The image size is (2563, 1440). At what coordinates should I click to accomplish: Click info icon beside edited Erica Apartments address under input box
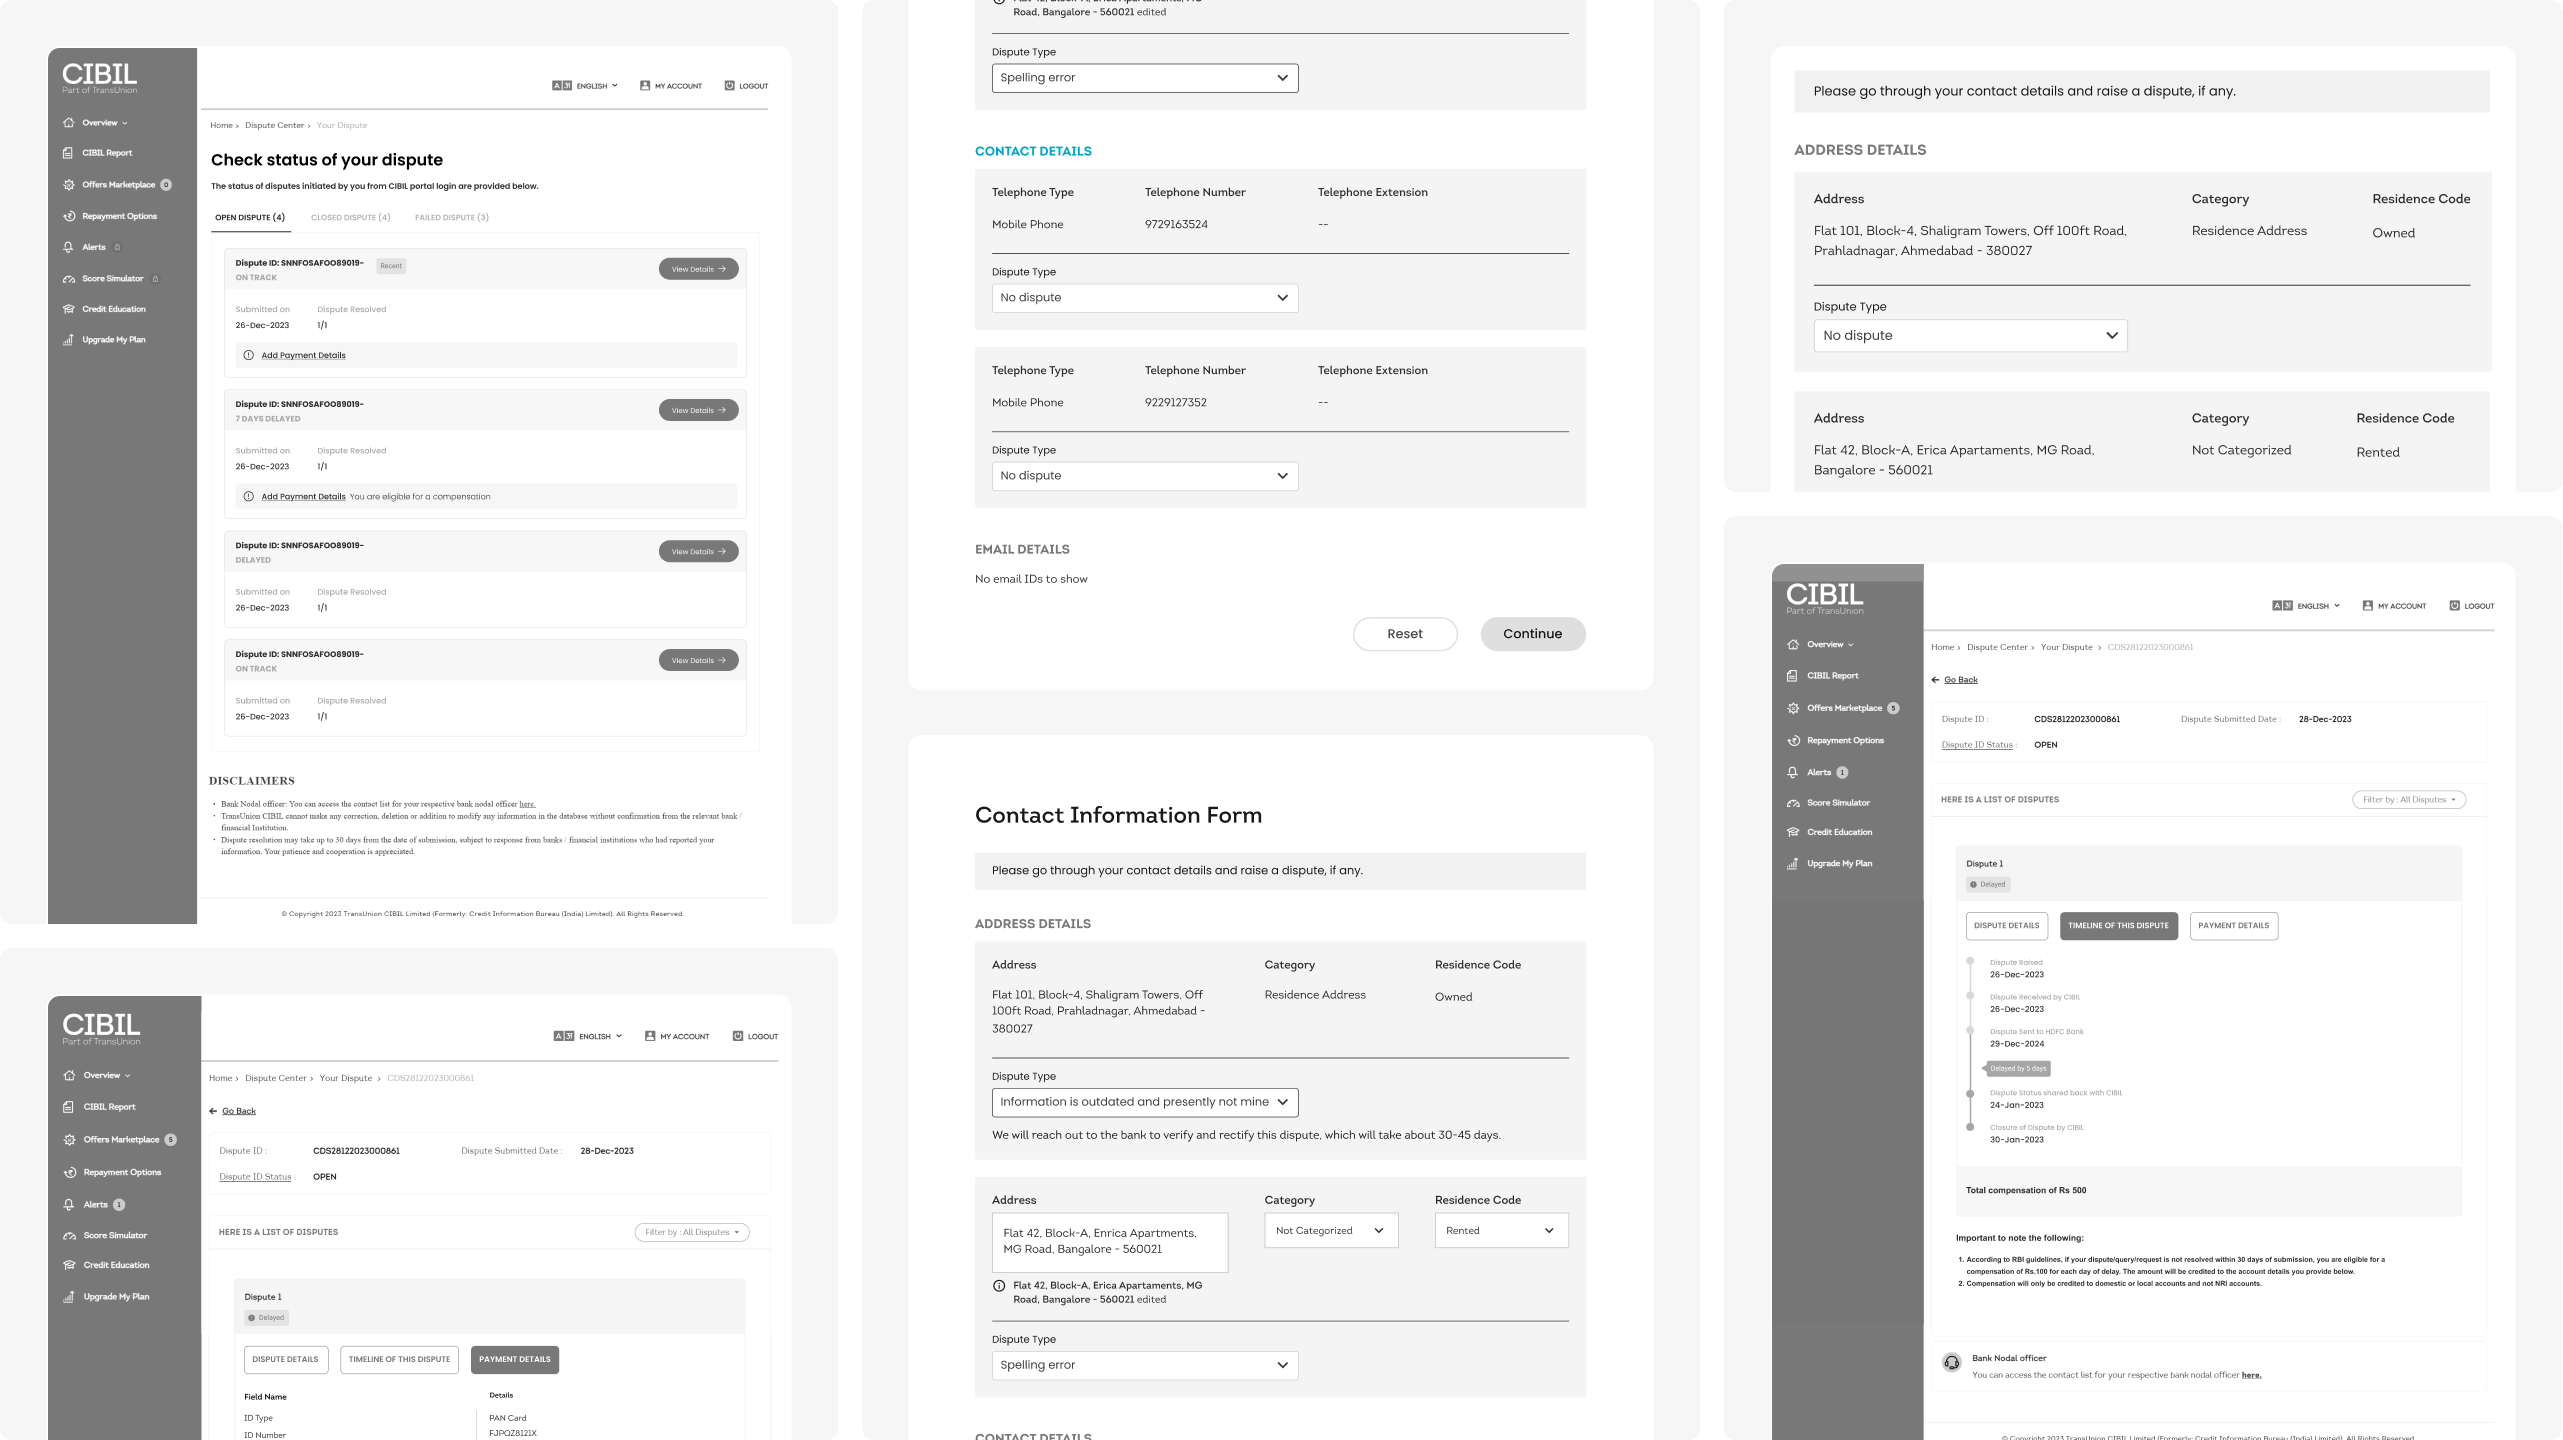(999, 1286)
